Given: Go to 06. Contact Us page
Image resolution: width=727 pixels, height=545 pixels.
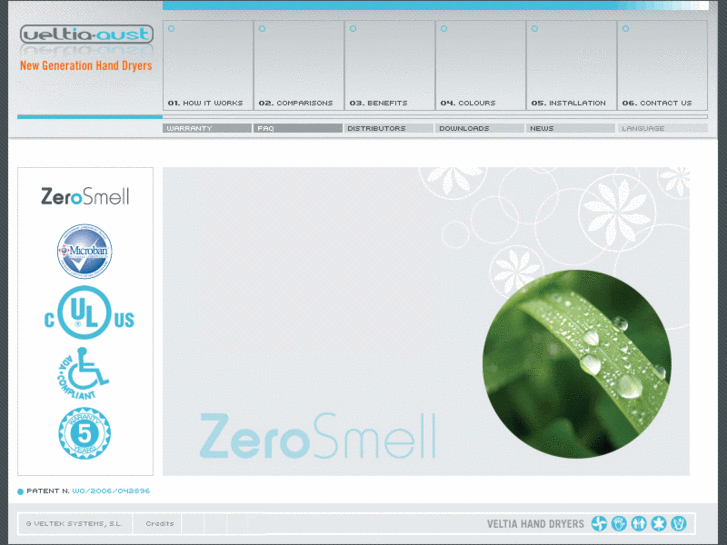Looking at the screenshot, I should point(662,65).
